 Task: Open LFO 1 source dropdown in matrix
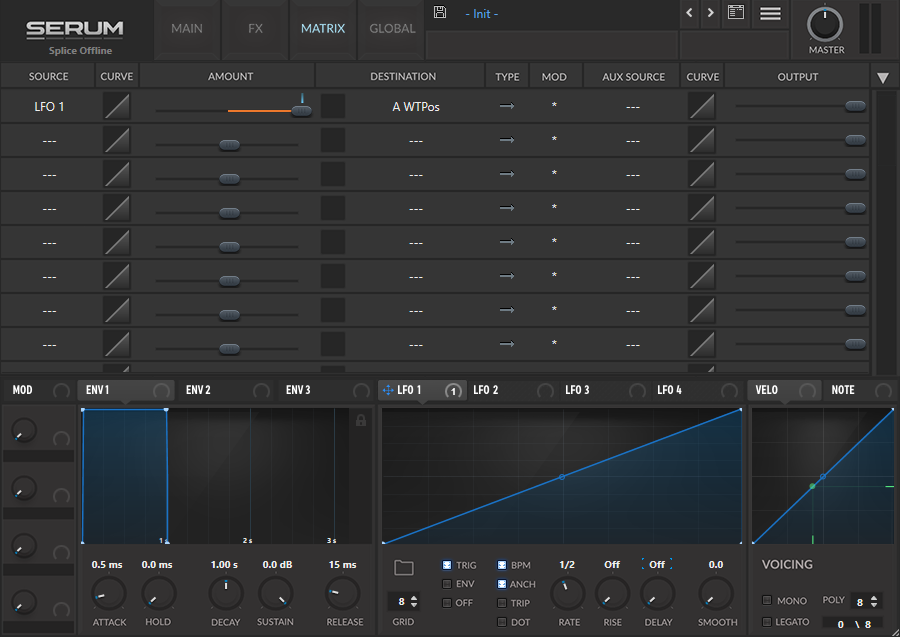(49, 107)
